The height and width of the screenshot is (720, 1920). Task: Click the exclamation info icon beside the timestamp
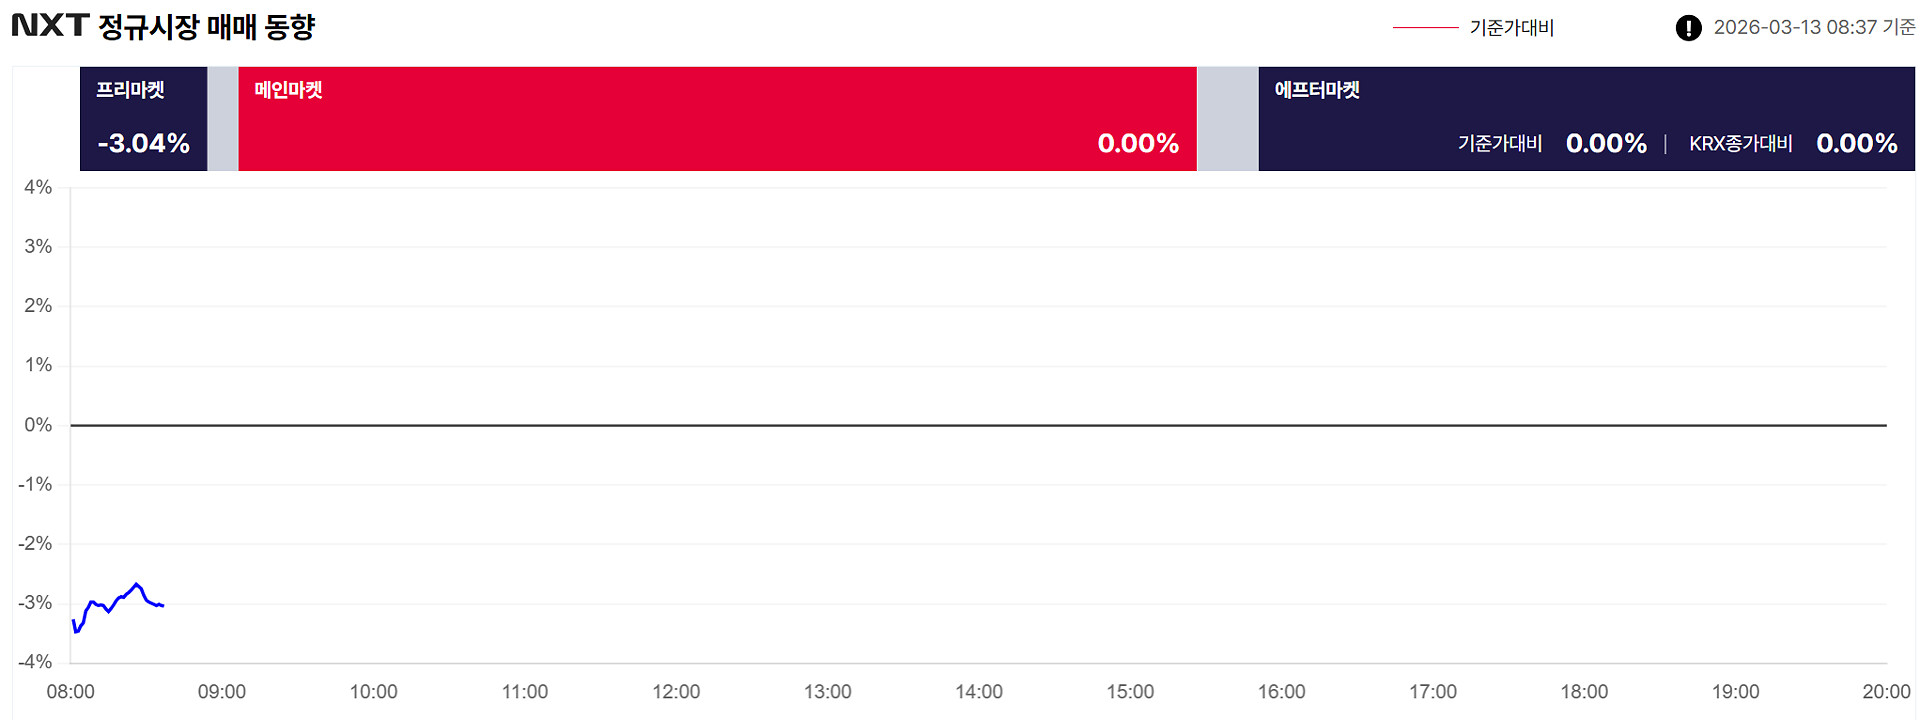coord(1688,28)
